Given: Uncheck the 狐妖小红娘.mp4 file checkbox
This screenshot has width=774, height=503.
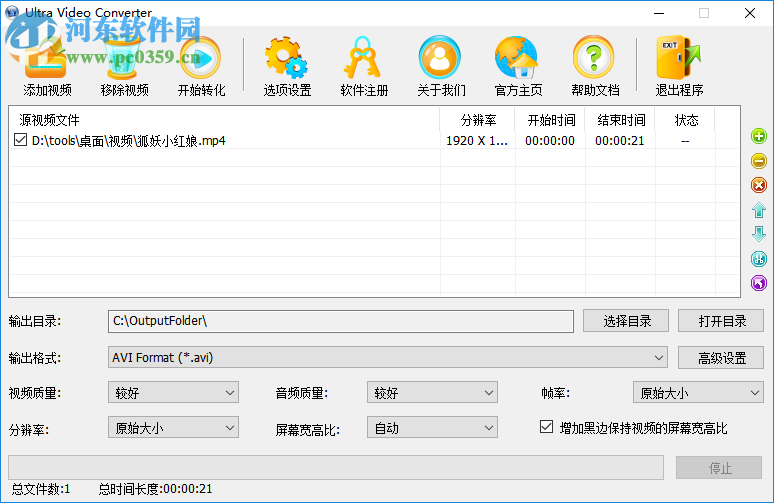Looking at the screenshot, I should [x=20, y=140].
